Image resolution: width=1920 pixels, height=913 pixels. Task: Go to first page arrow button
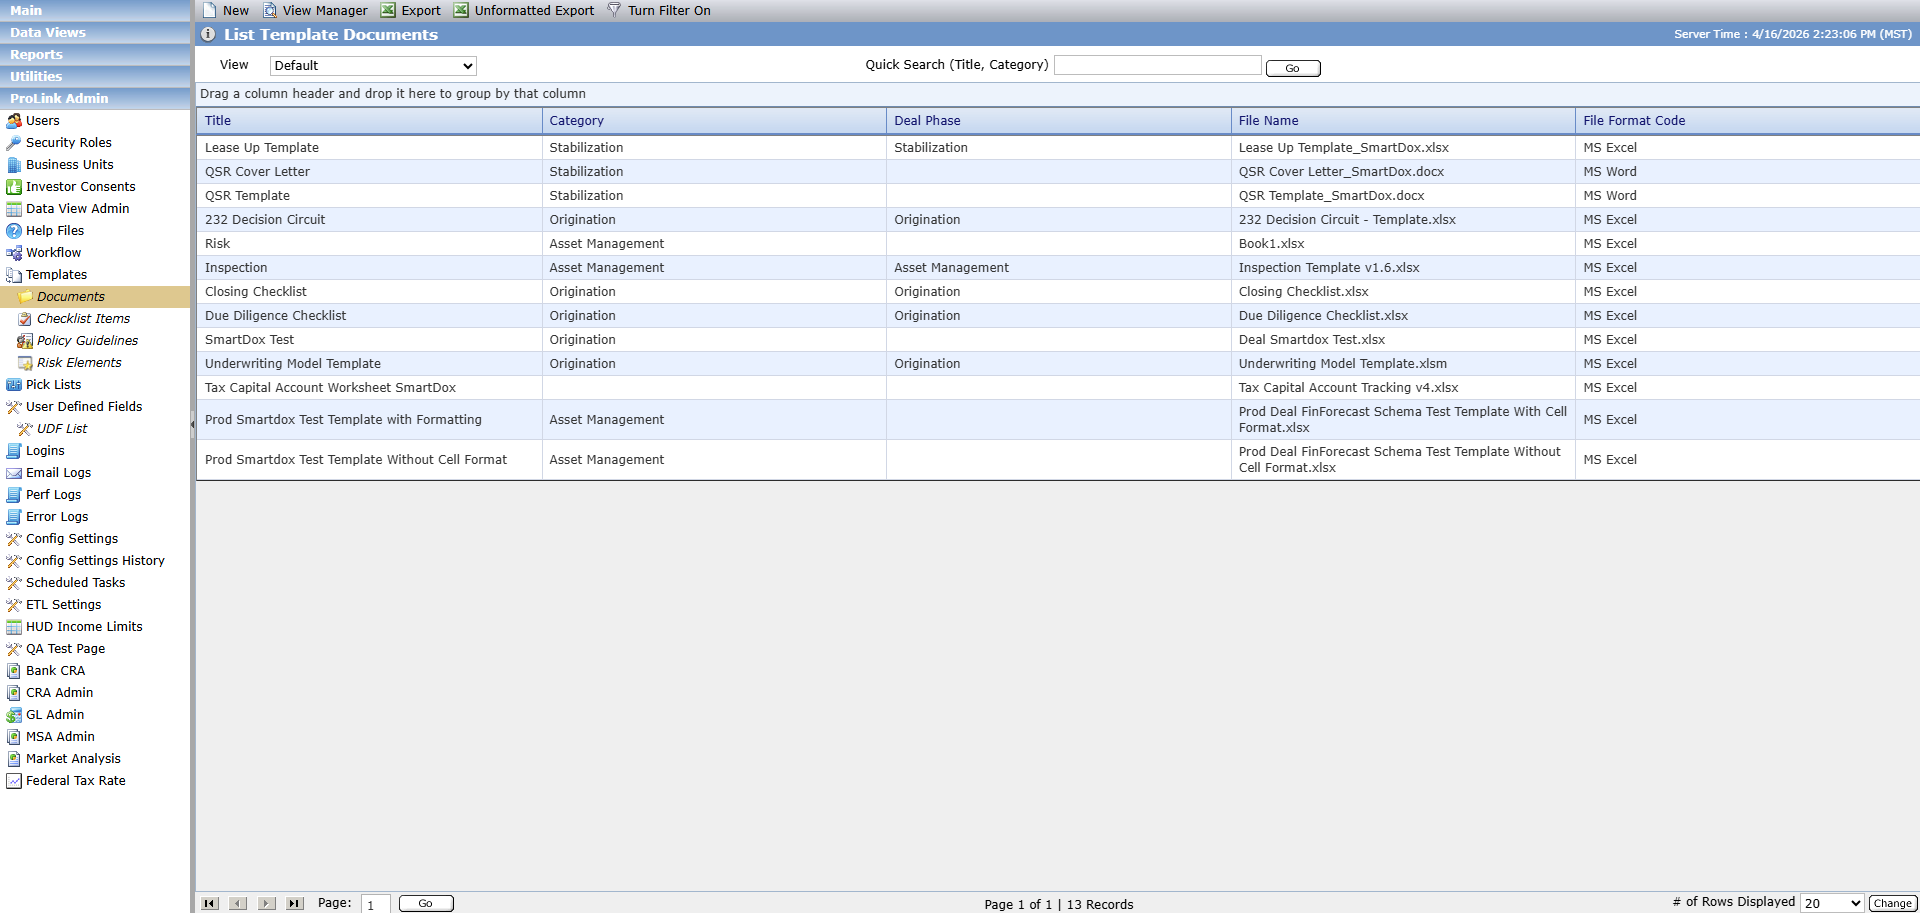[x=210, y=903]
